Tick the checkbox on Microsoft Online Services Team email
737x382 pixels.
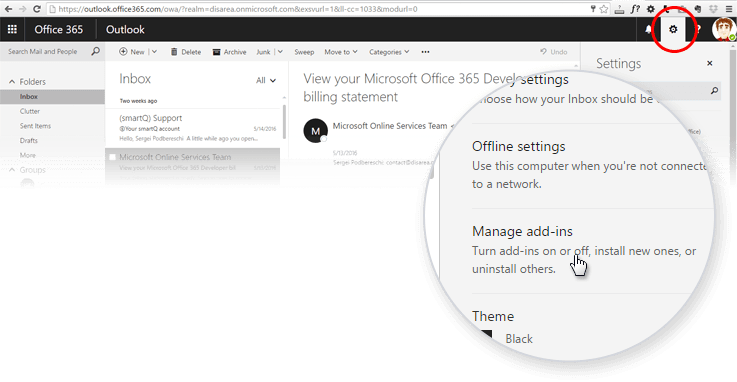point(112,157)
